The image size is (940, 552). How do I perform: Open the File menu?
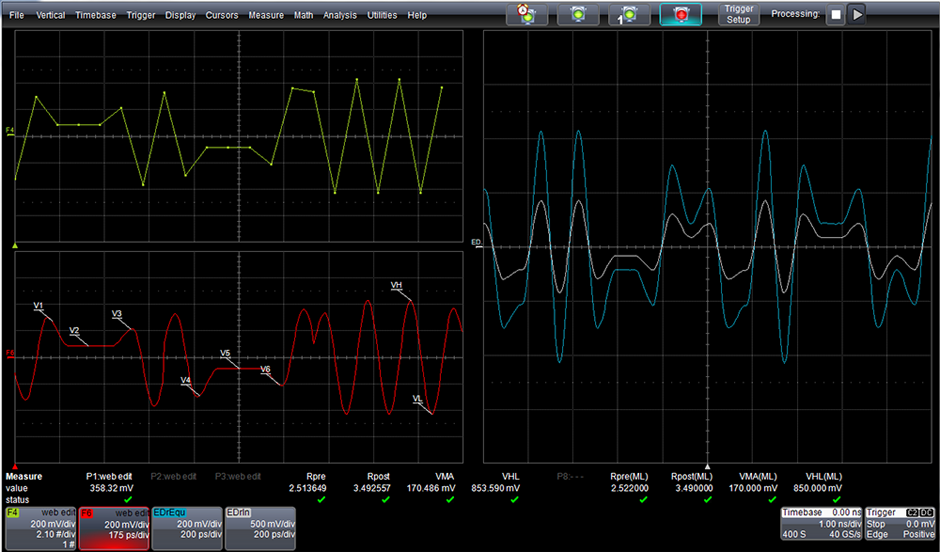click(16, 15)
